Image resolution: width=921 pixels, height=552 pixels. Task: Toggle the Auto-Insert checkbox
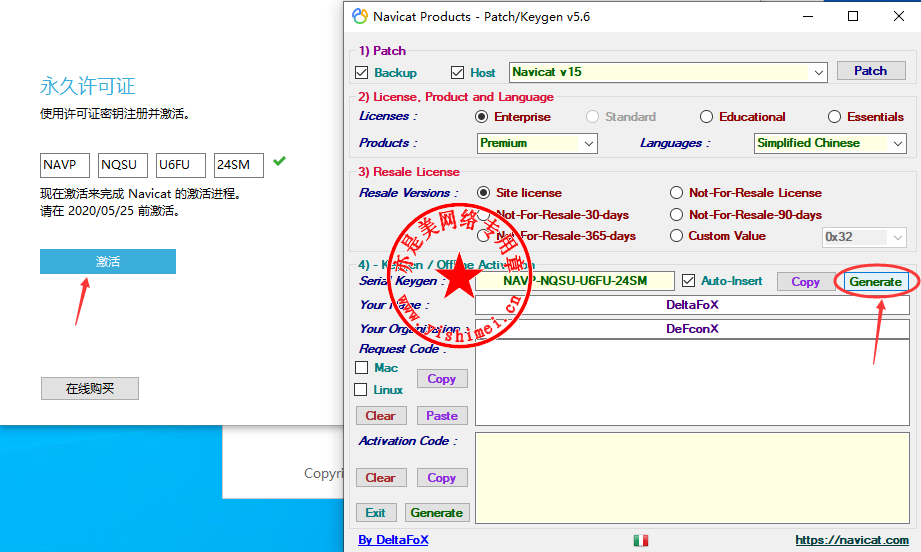click(x=688, y=281)
